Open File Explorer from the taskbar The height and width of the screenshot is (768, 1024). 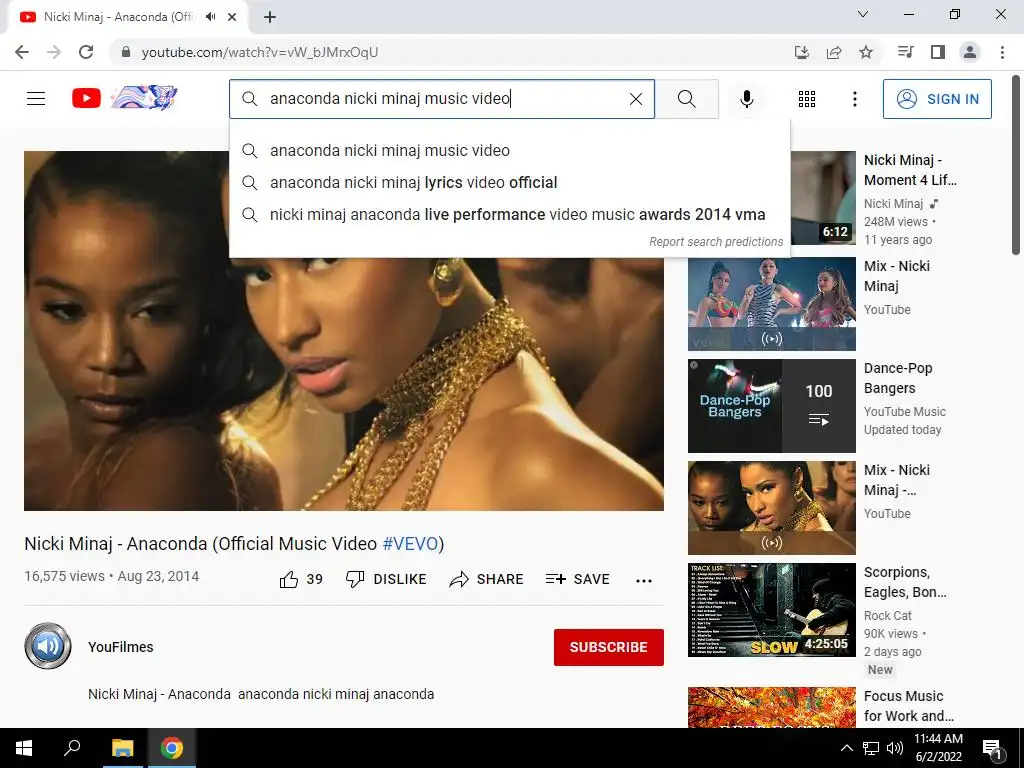(x=122, y=748)
